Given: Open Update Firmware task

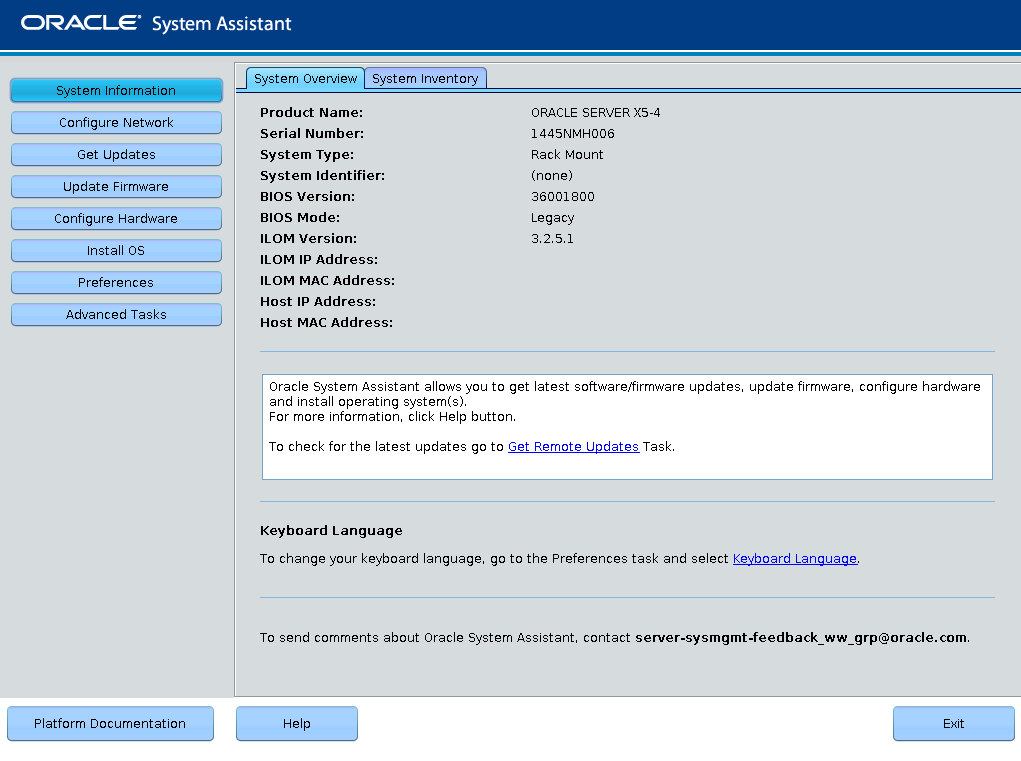Looking at the screenshot, I should (116, 186).
